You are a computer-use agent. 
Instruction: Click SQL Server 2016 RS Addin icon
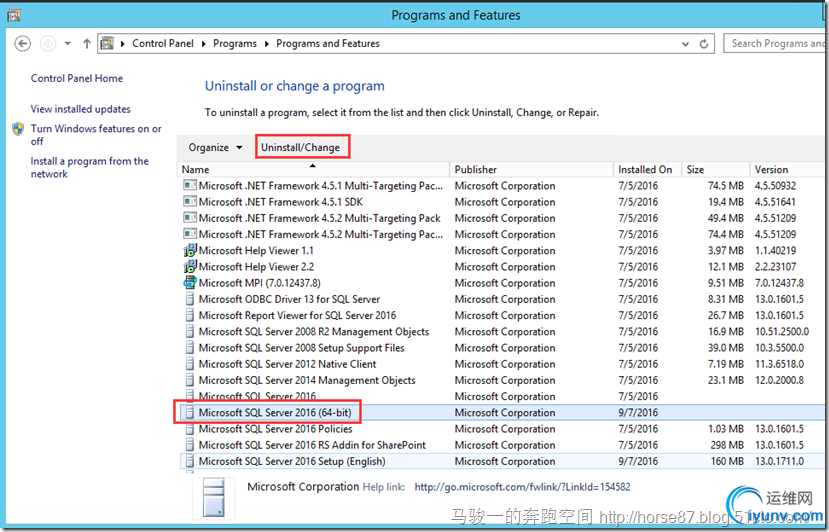(x=189, y=445)
